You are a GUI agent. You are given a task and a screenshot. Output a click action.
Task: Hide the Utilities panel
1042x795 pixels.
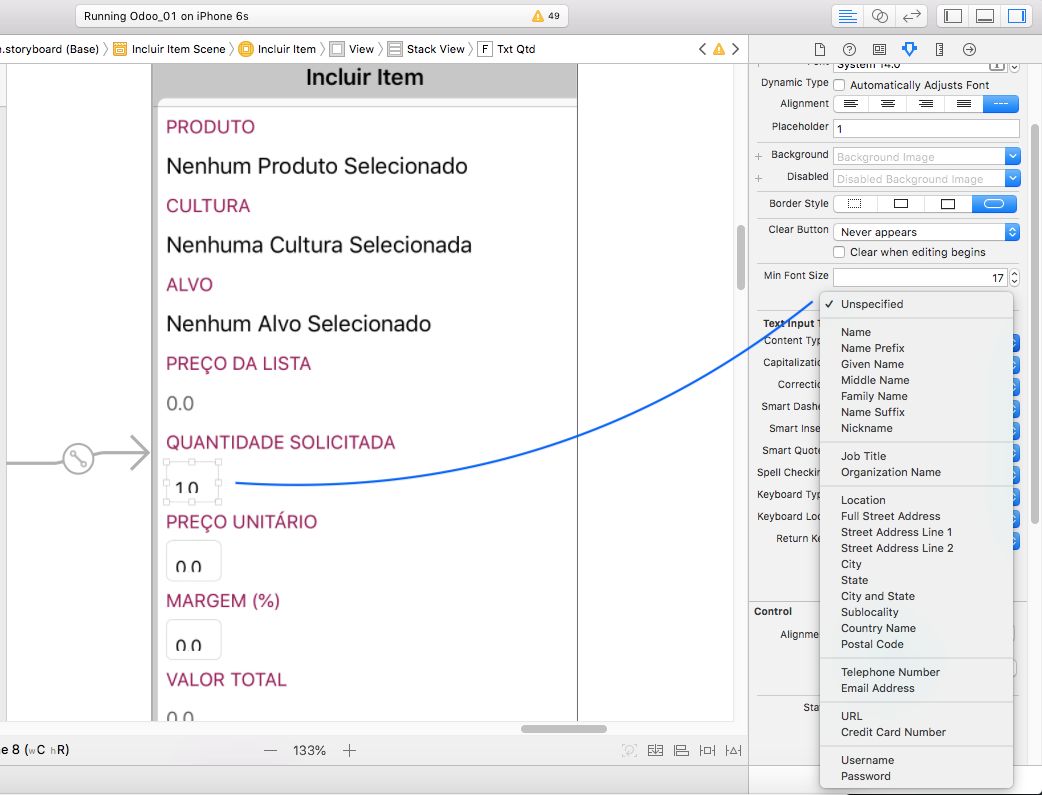[1017, 16]
